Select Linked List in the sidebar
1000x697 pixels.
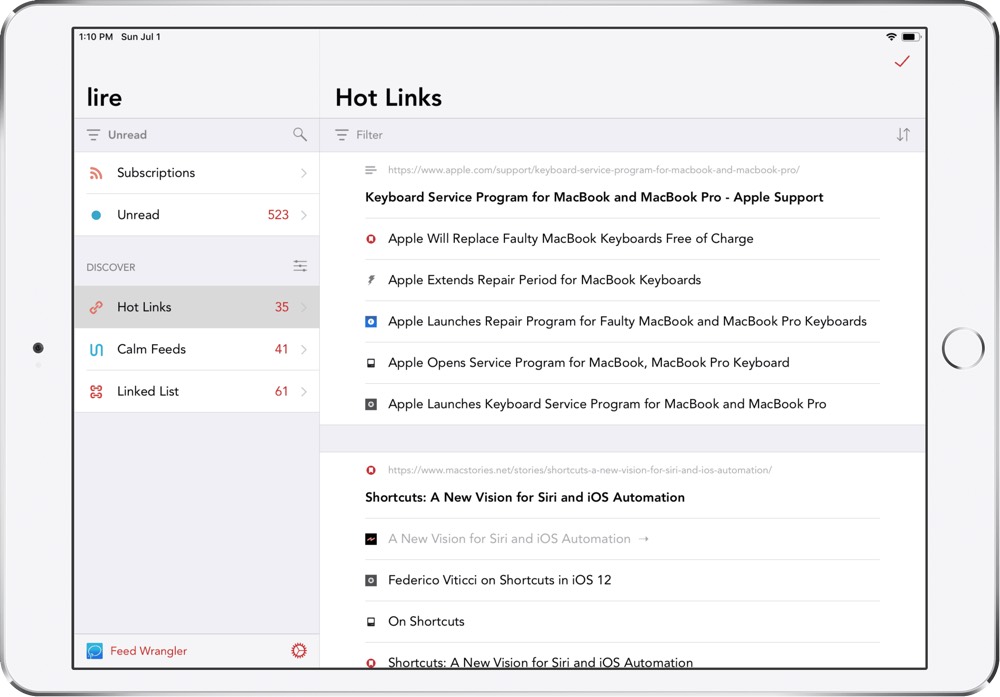coord(197,392)
